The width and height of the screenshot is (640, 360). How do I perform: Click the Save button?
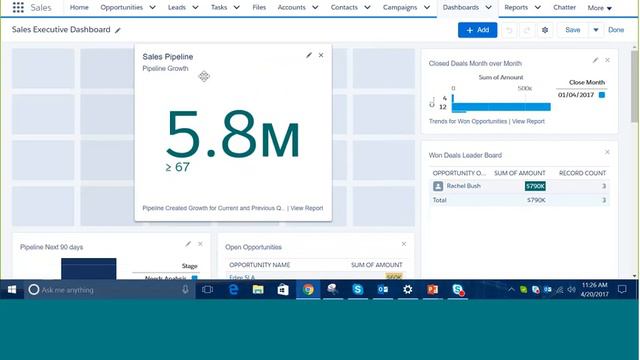(x=573, y=30)
